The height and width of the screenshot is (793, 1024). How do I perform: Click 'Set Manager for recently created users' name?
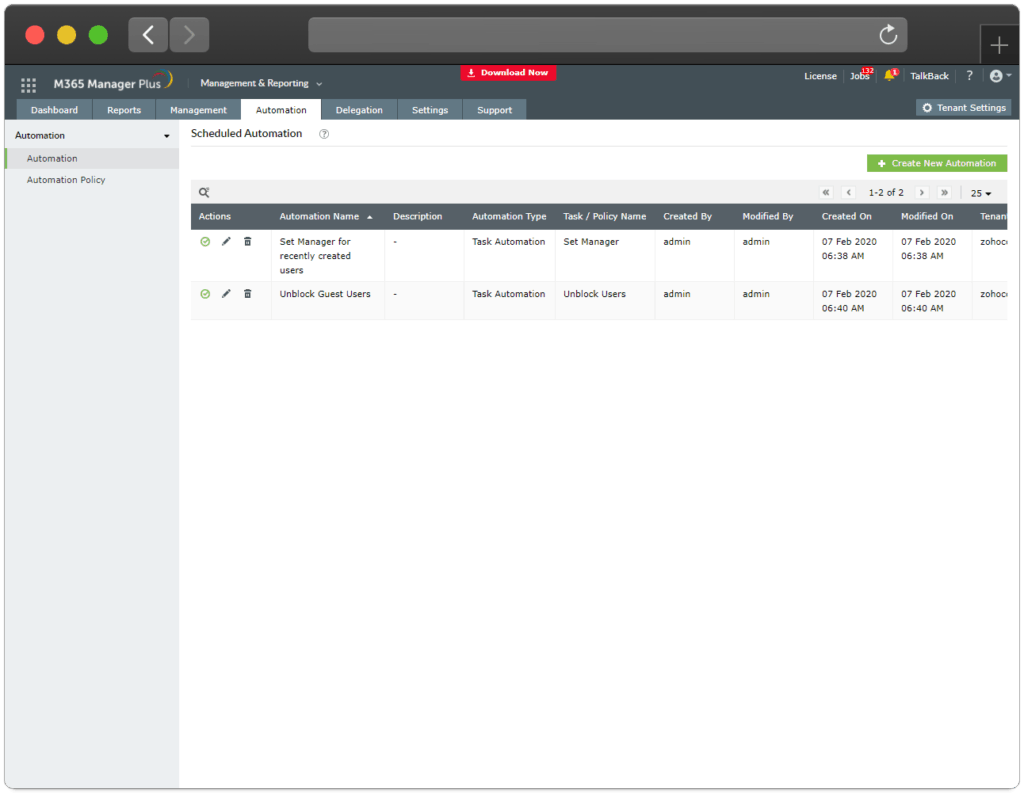315,256
